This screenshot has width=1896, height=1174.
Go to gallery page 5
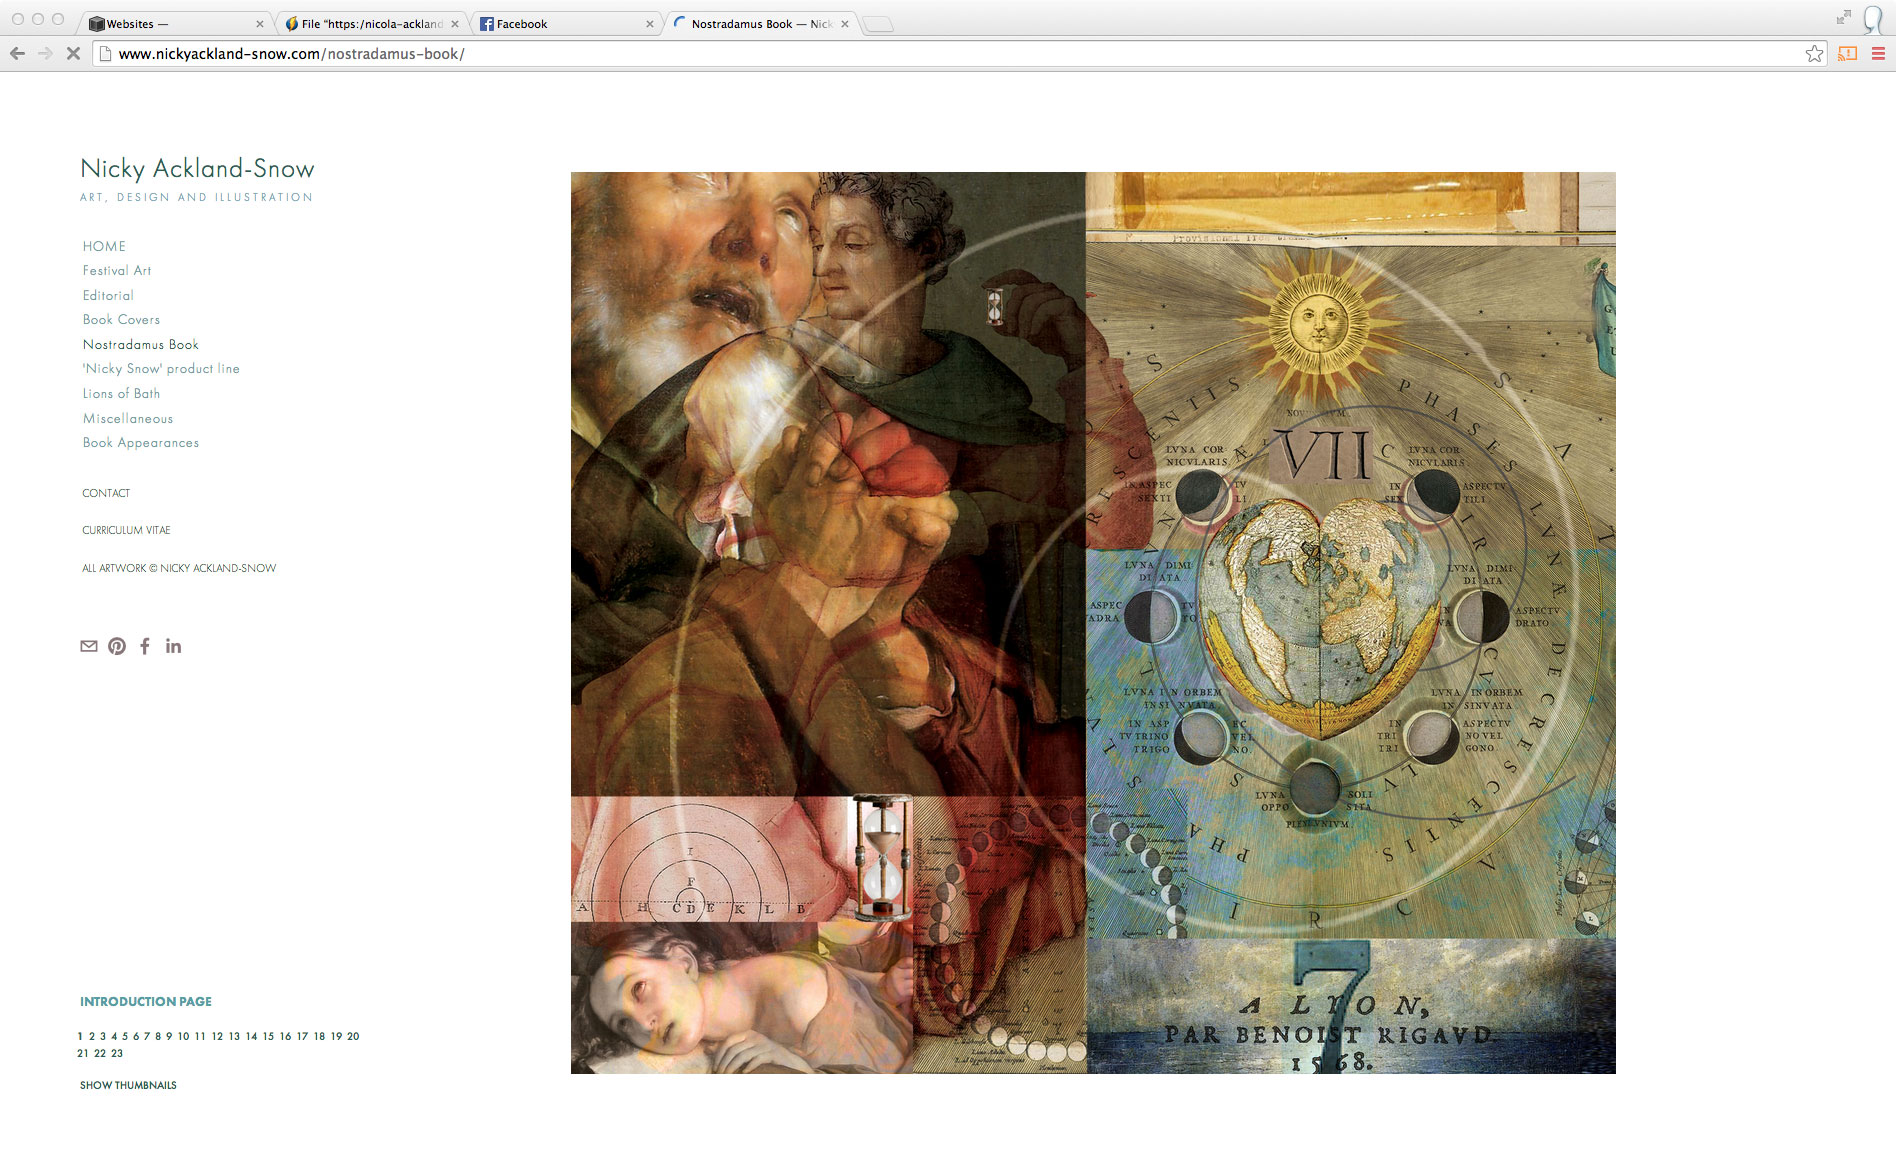pos(125,1036)
